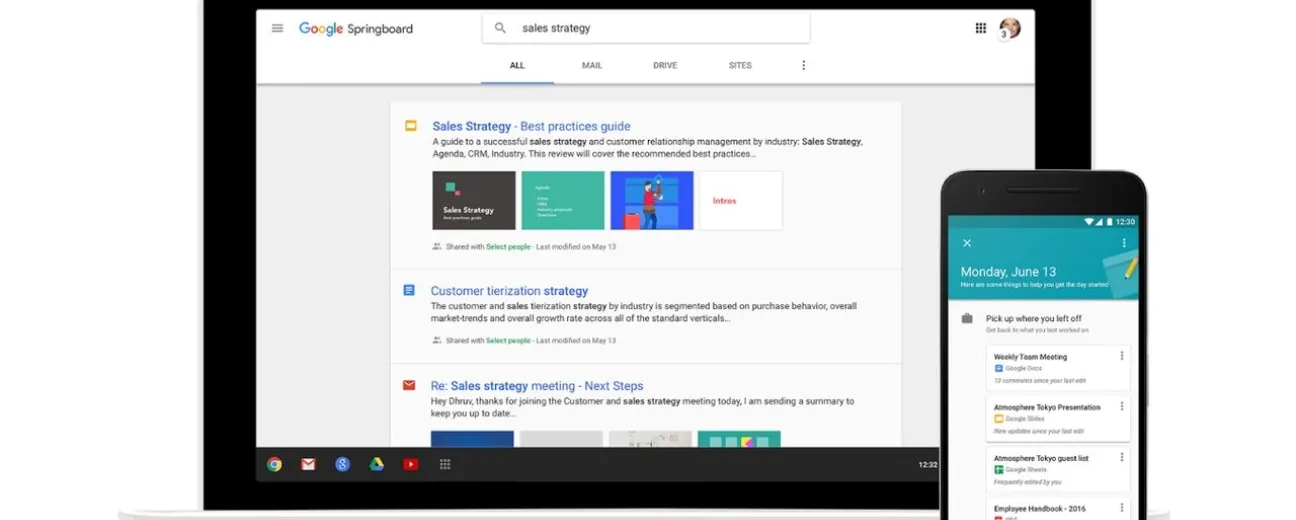Image resolution: width=1296 pixels, height=520 pixels.
Task: Click the Google Slides icon on Tokyo Presentation card
Action: (998, 419)
